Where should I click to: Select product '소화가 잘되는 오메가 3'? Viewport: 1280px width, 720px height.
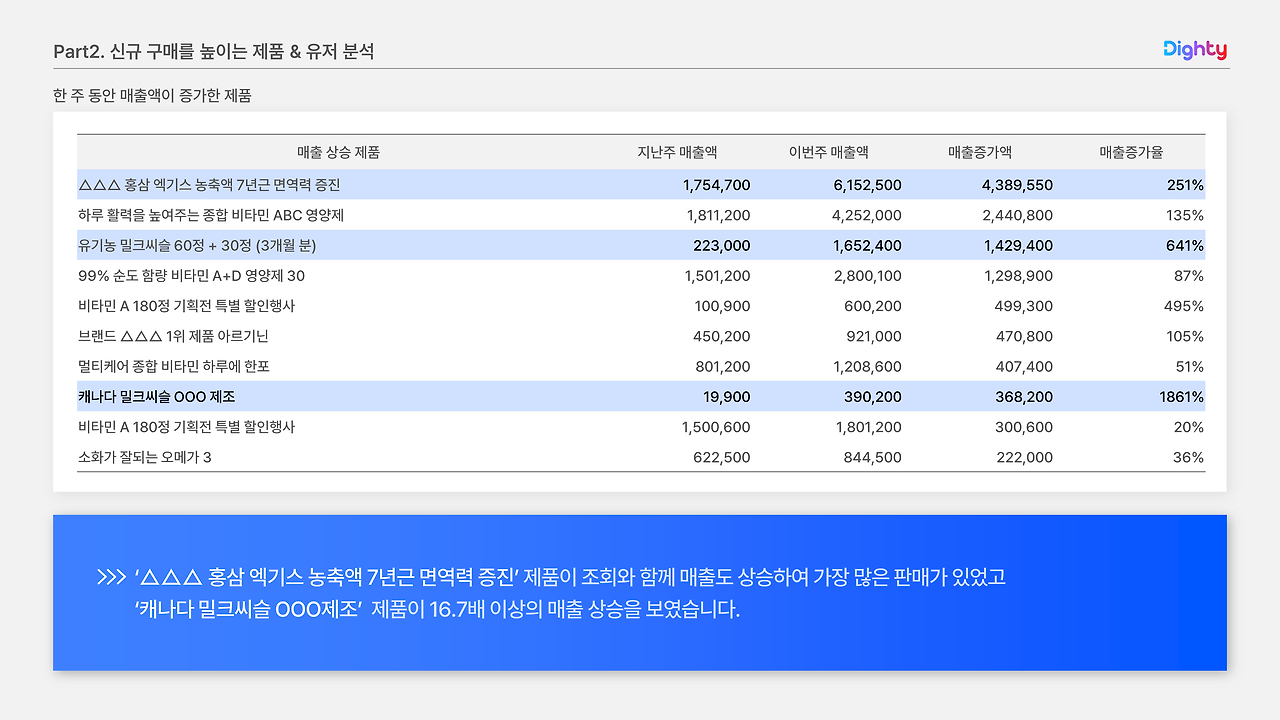coord(145,457)
